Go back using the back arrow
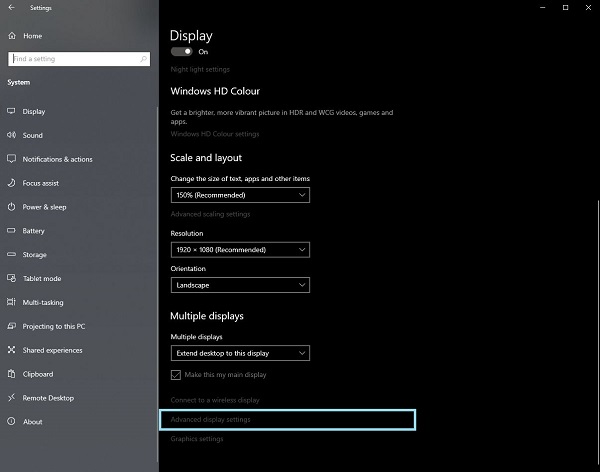The image size is (600, 472). point(11,8)
